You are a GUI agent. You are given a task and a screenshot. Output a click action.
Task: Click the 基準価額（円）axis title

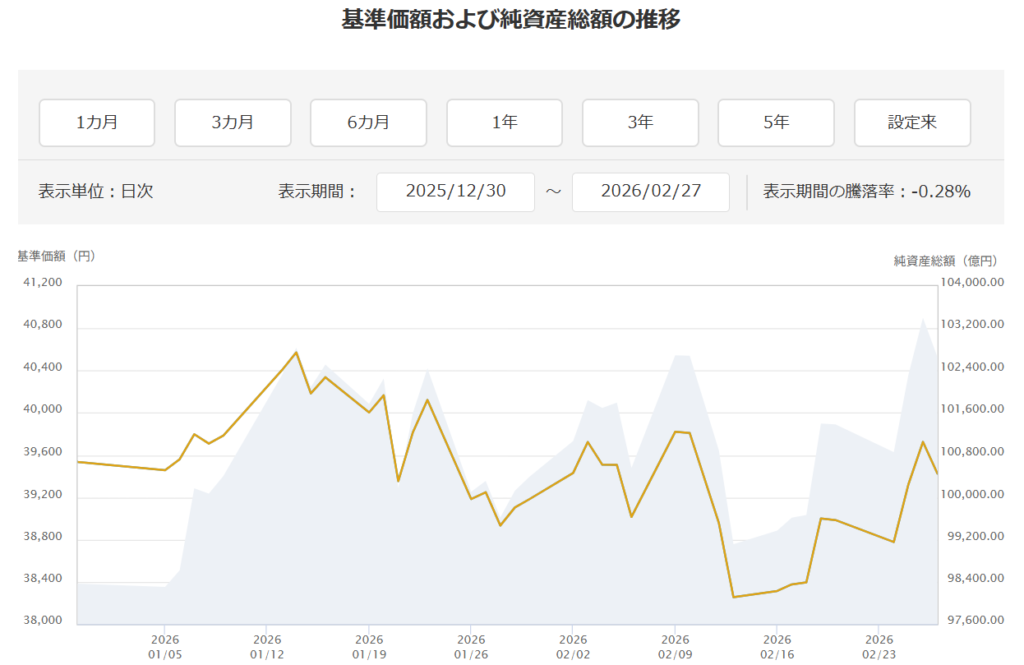56,256
